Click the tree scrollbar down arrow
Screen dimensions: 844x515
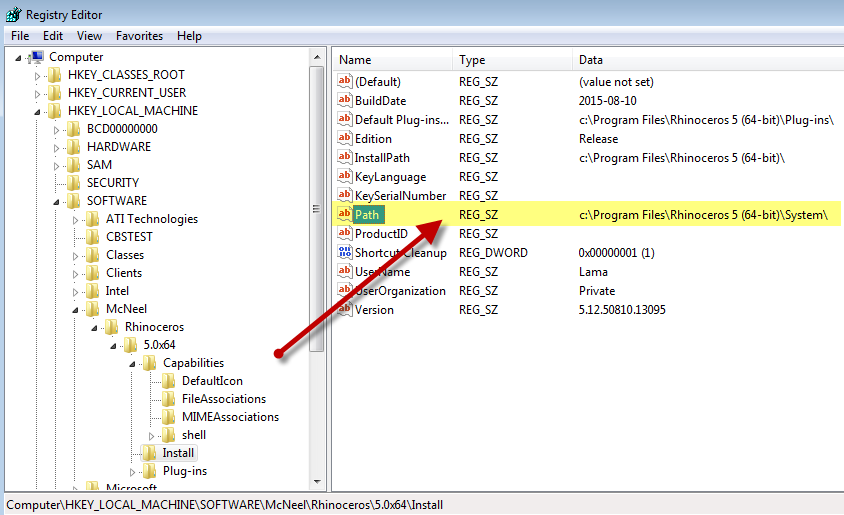tap(317, 482)
